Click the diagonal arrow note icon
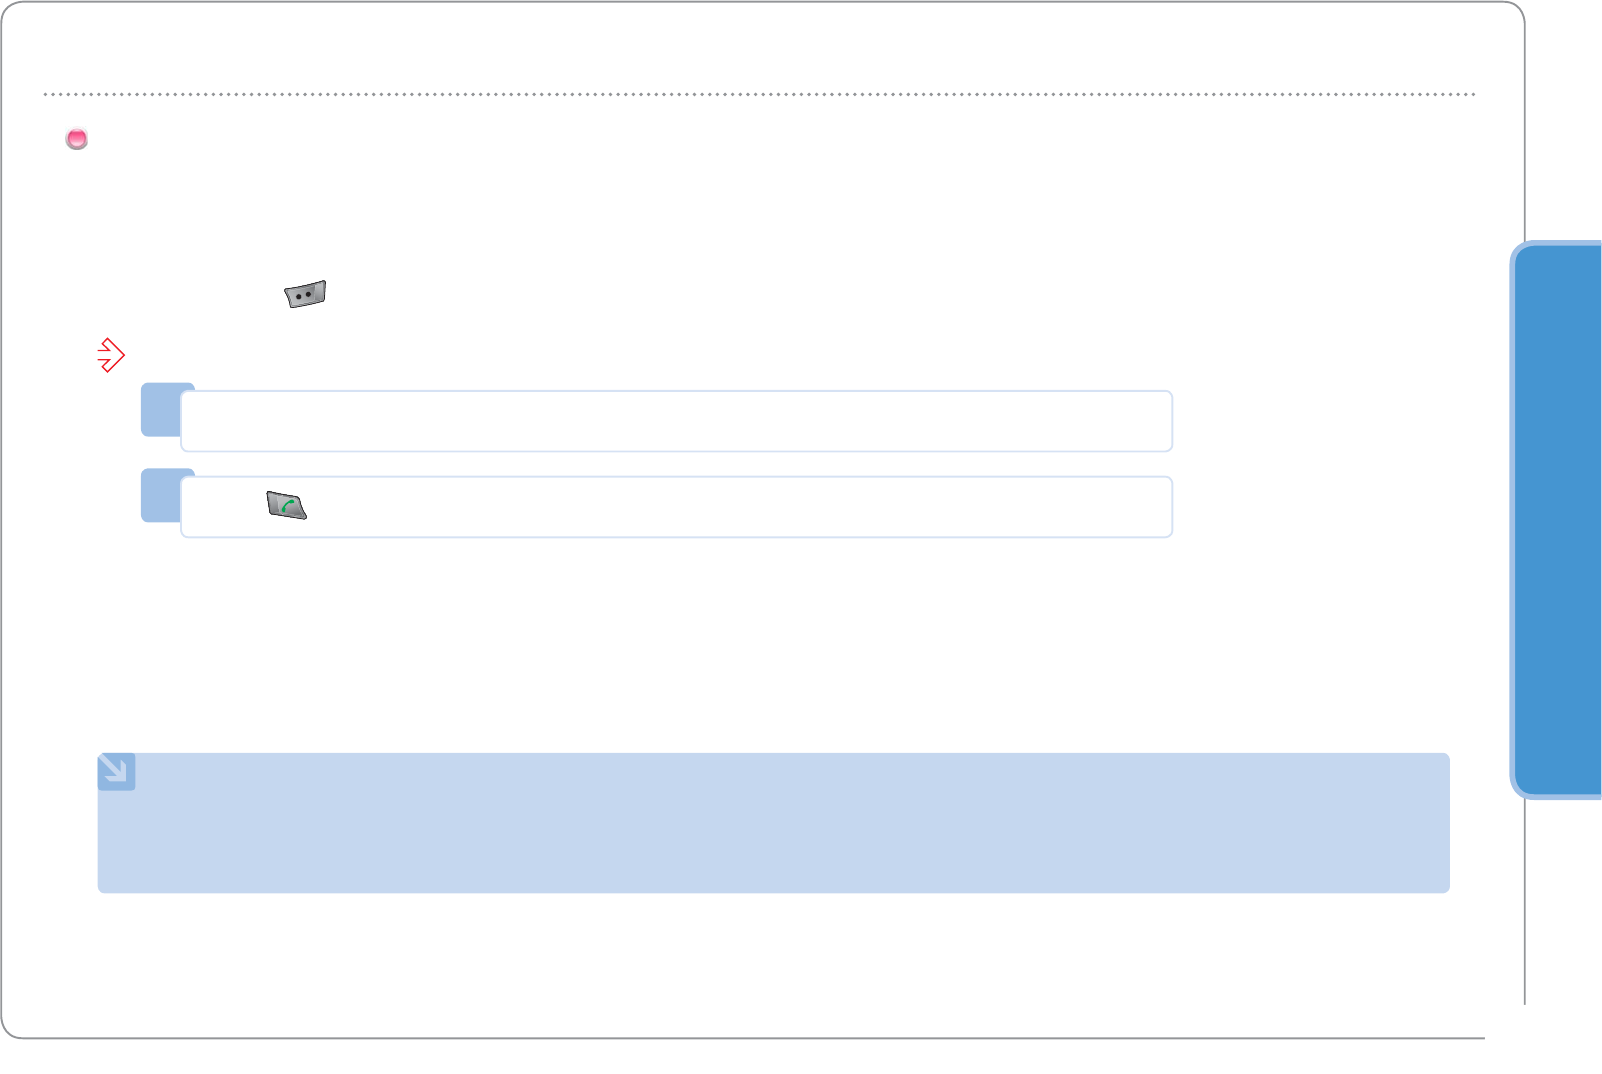This screenshot has height=1074, width=1602. tap(116, 771)
